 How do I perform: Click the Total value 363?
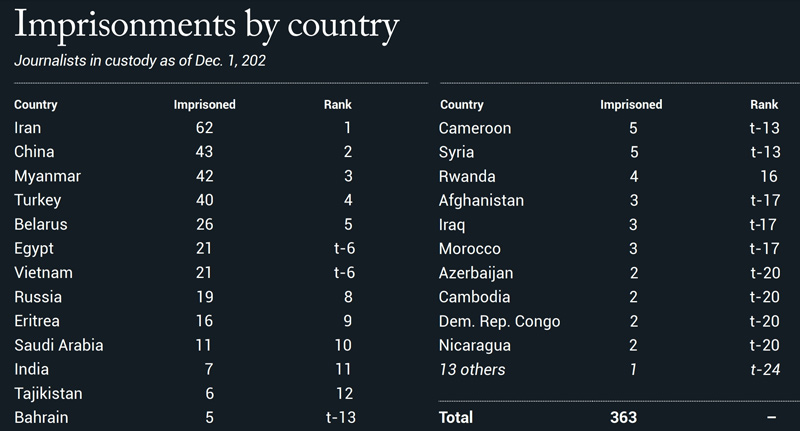623,417
